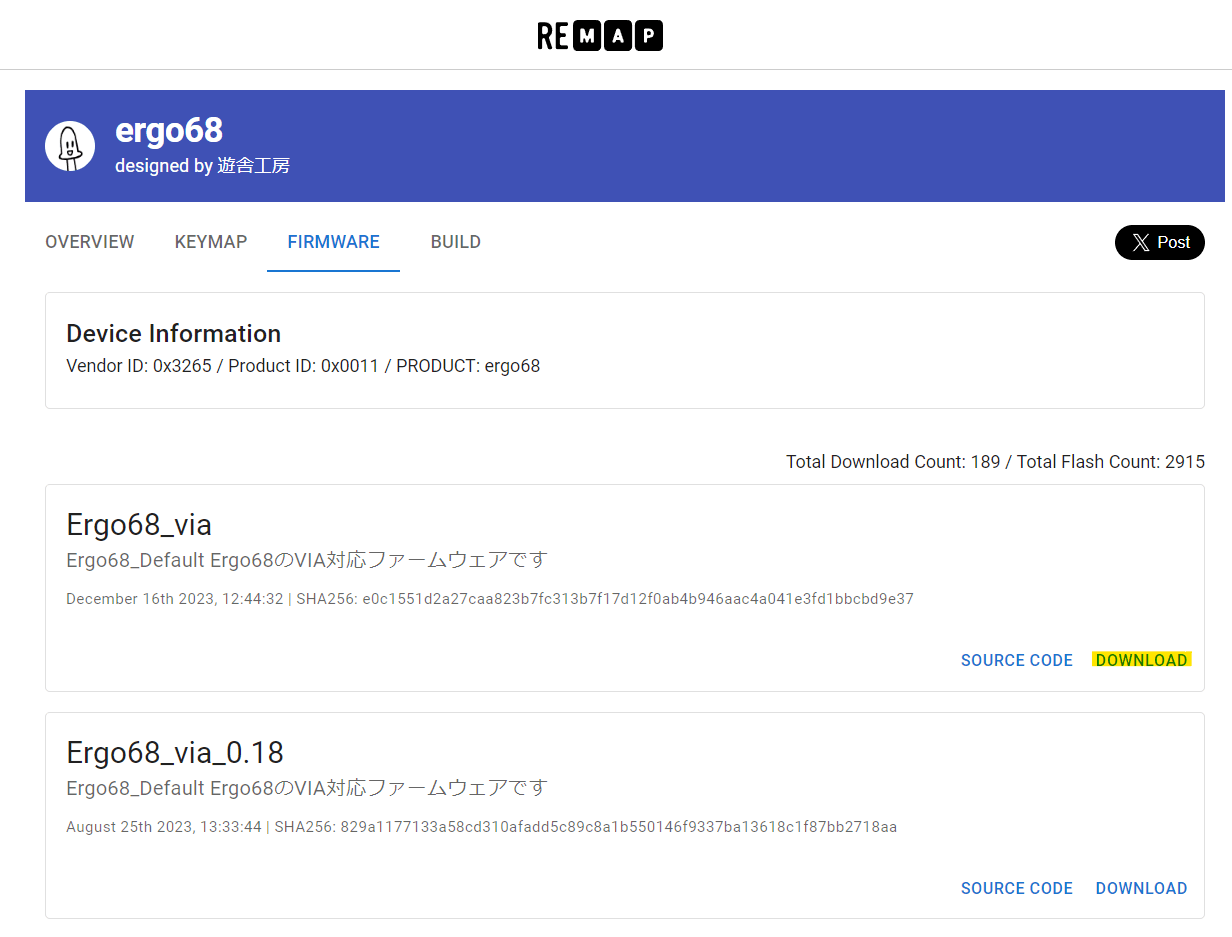Click the Ergo68_via description text

click(x=307, y=560)
